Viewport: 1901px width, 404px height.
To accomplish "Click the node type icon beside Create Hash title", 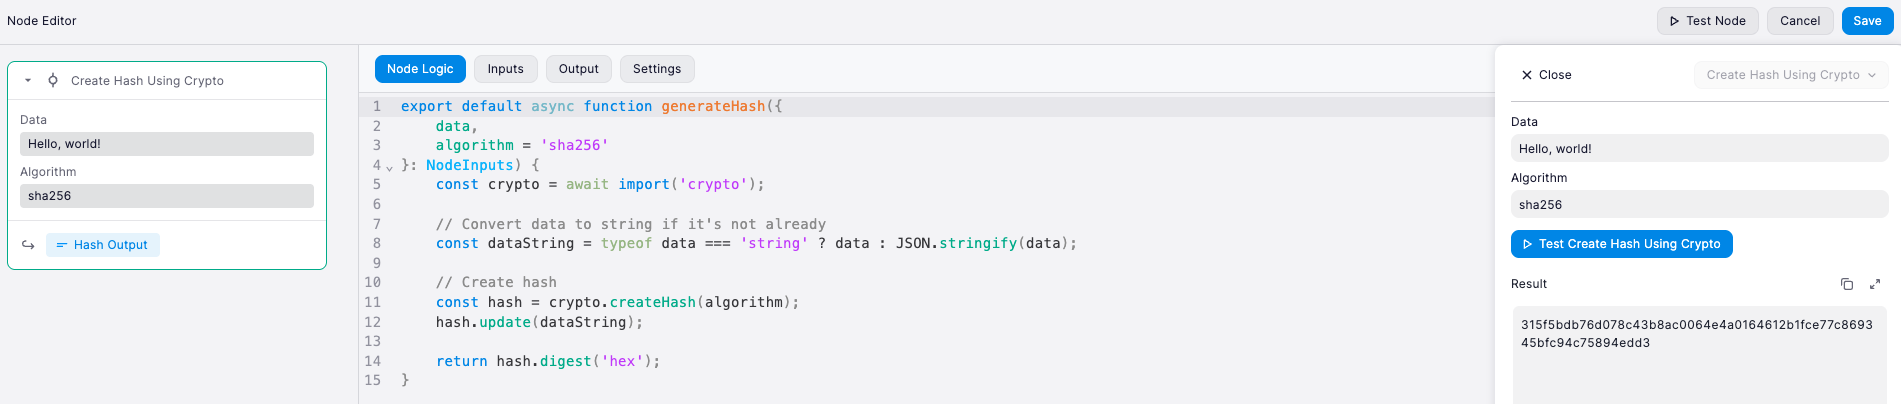I will 53,81.
